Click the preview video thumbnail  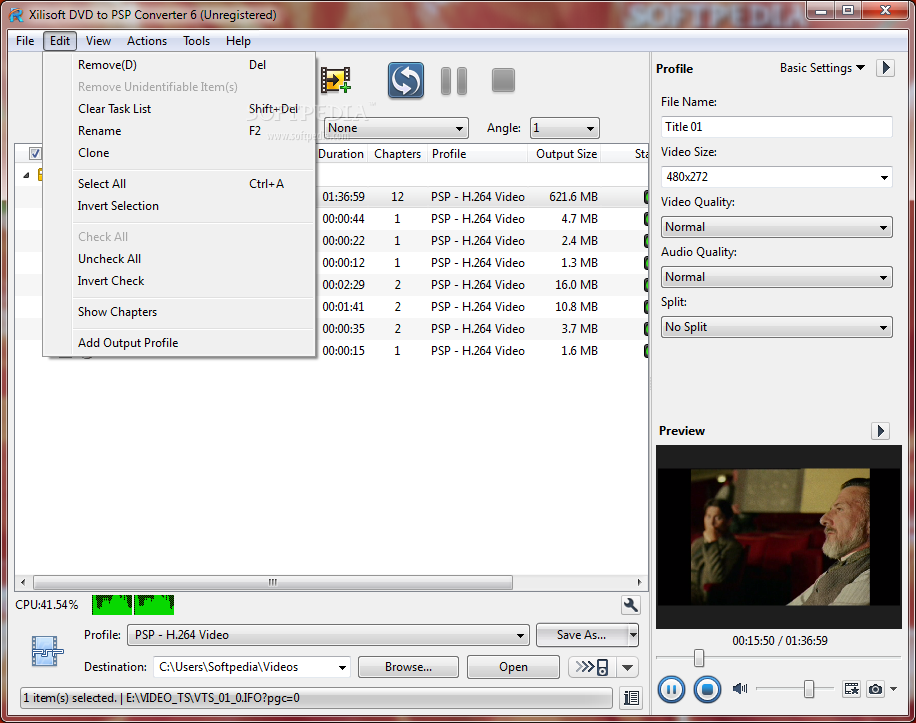click(780, 537)
